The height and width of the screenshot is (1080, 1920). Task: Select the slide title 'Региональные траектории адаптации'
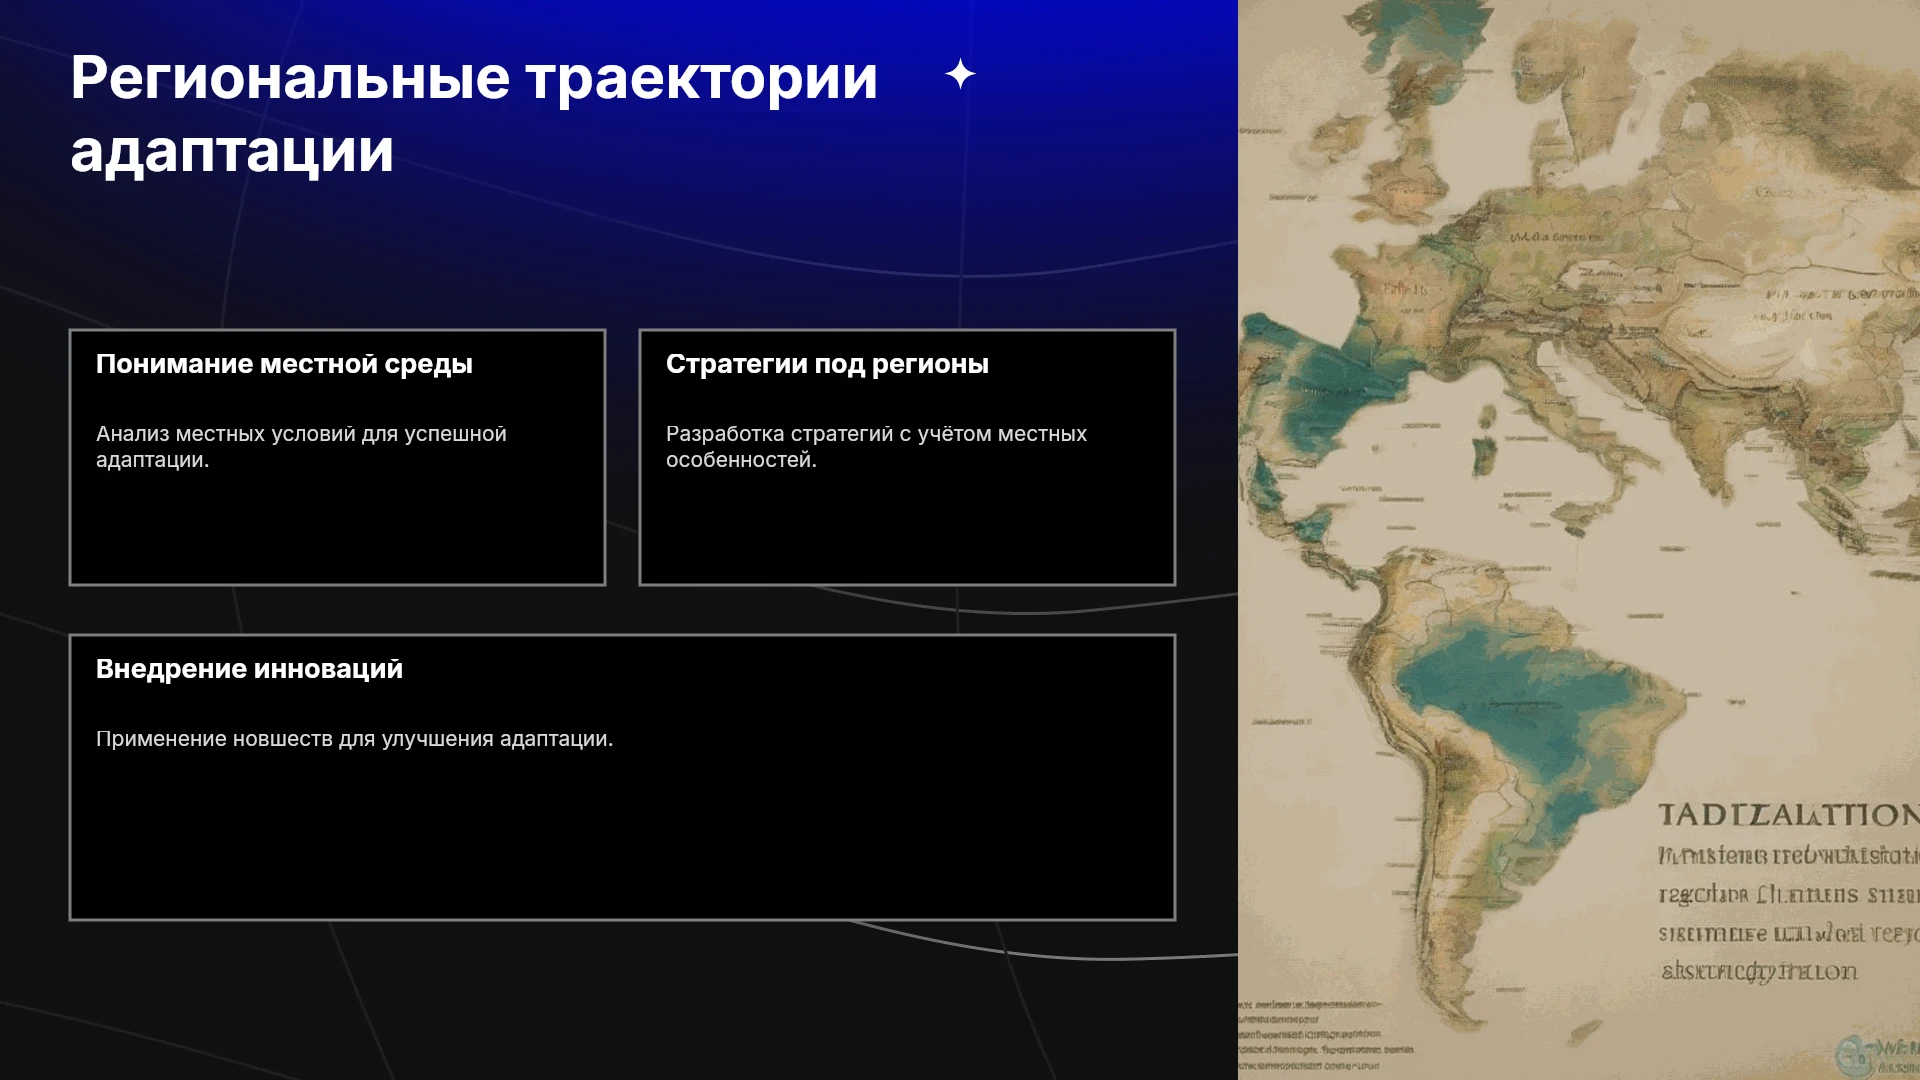[474, 114]
